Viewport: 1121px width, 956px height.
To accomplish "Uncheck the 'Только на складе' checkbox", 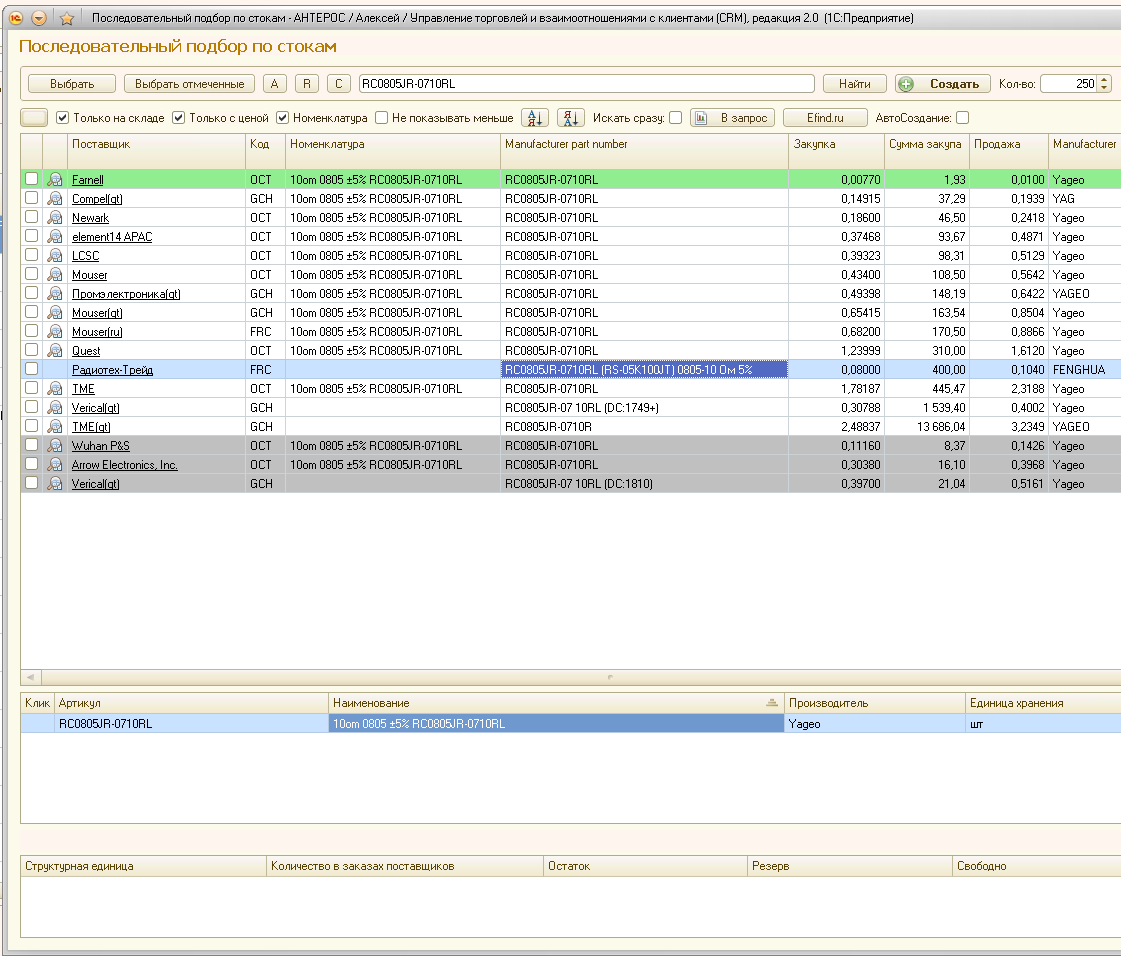I will pos(63,118).
